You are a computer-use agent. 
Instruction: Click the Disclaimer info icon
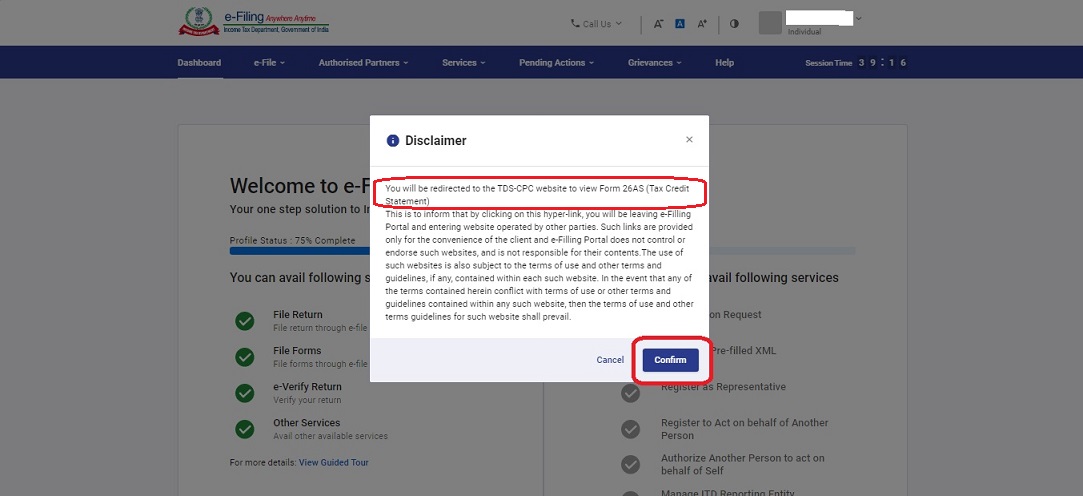pos(393,141)
